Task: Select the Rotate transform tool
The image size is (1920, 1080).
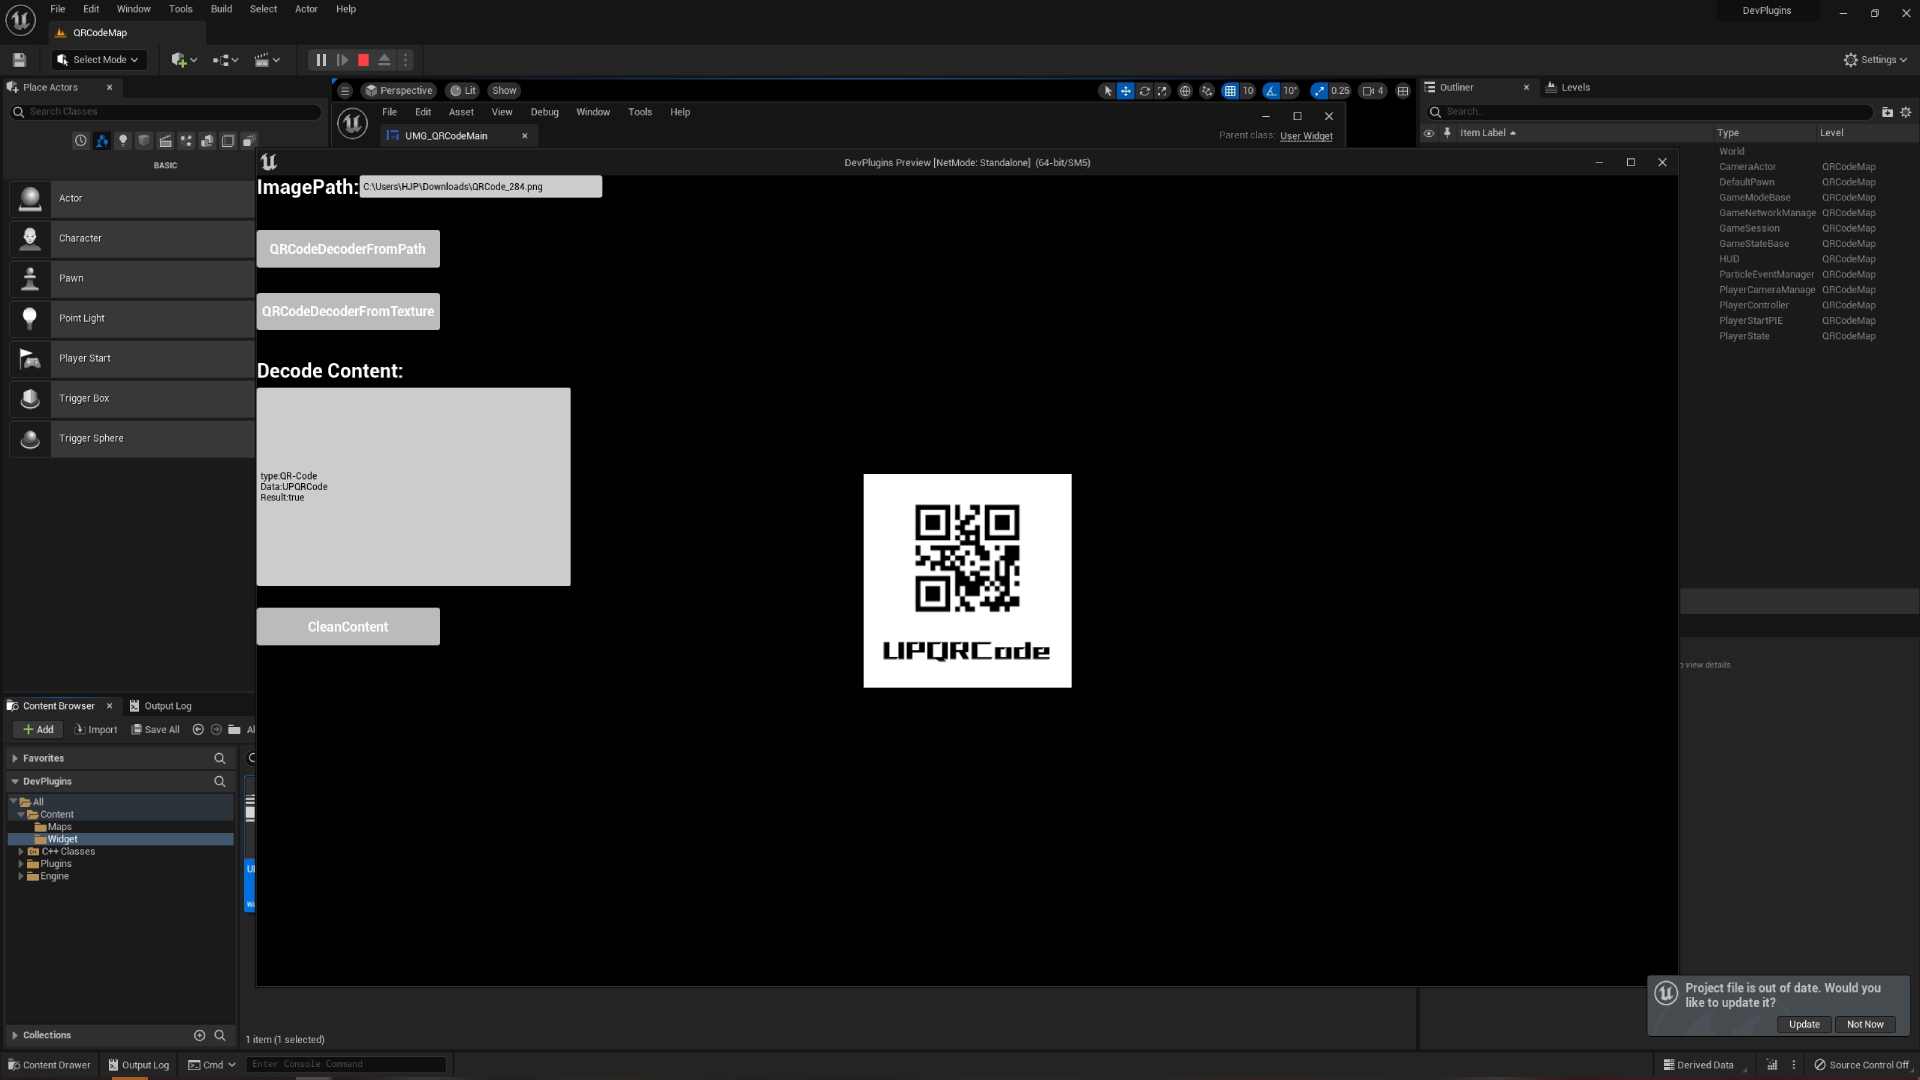Action: pos(1144,90)
